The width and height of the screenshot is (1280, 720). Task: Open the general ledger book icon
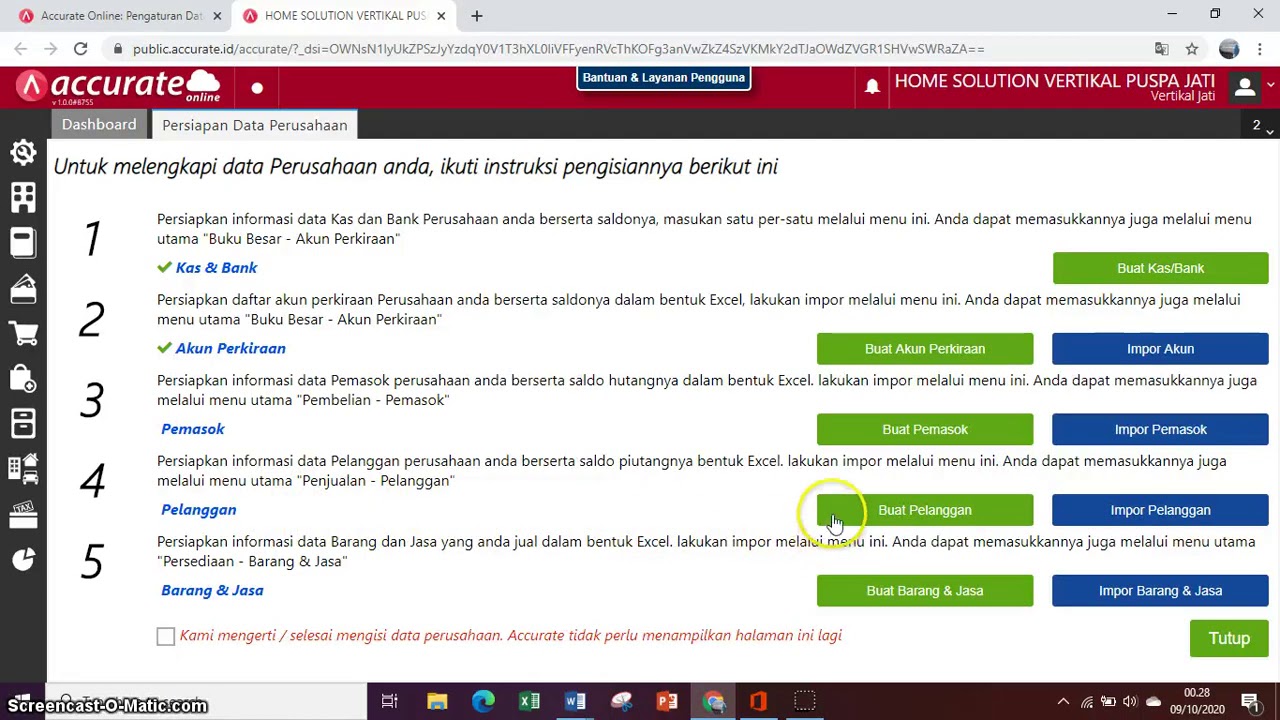(23, 242)
